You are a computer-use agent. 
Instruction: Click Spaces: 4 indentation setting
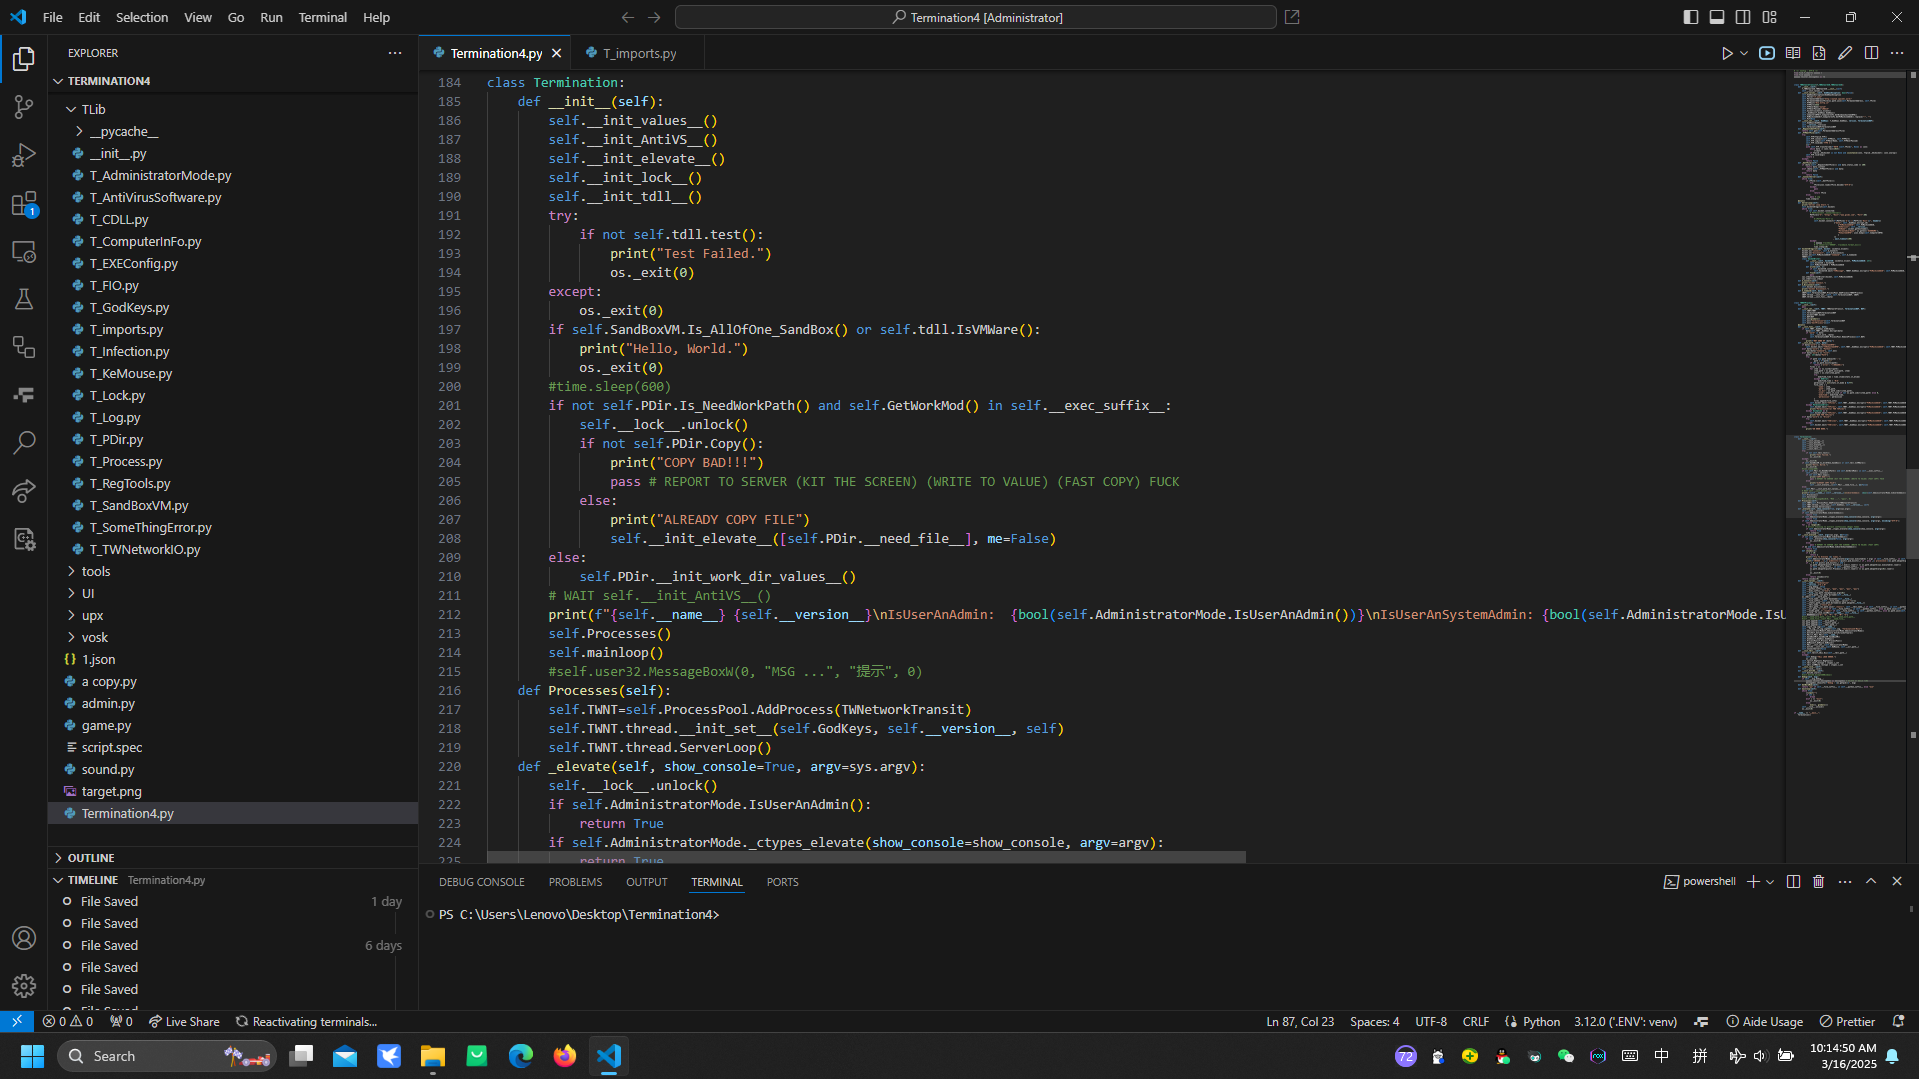[1374, 1021]
